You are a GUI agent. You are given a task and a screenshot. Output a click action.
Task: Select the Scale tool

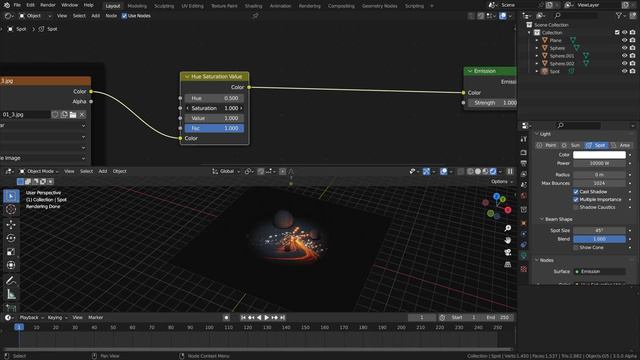click(x=11, y=251)
